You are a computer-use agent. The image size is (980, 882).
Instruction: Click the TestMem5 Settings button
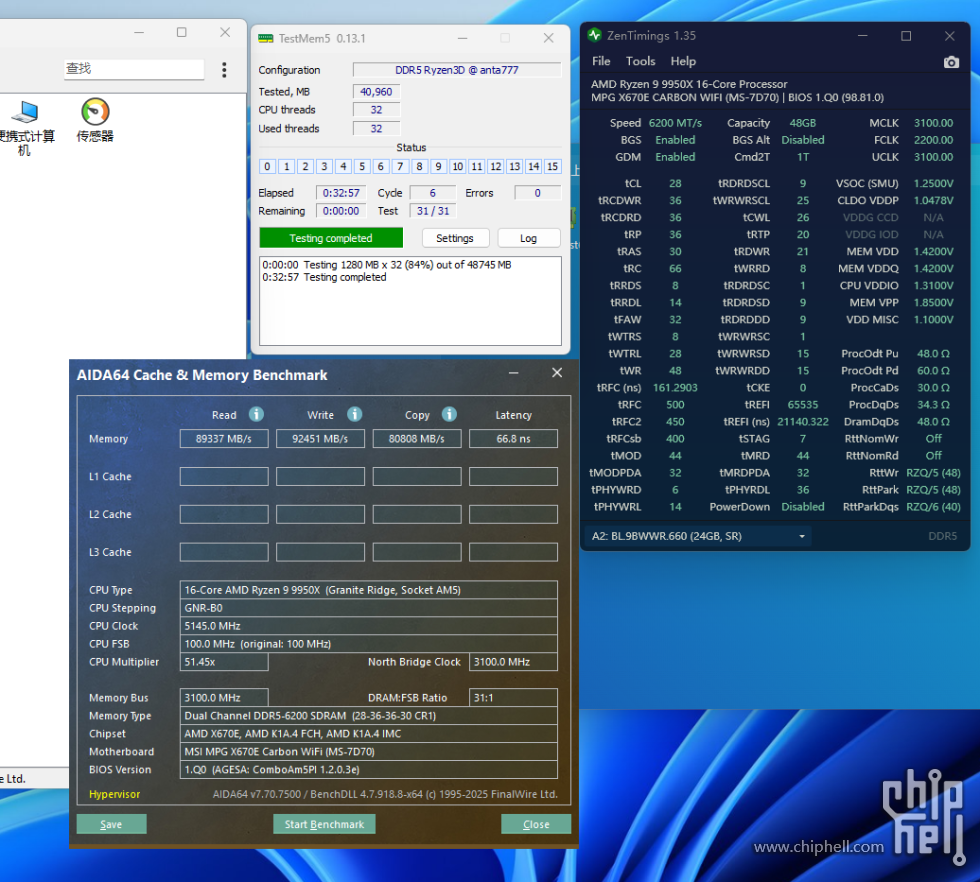coord(454,238)
